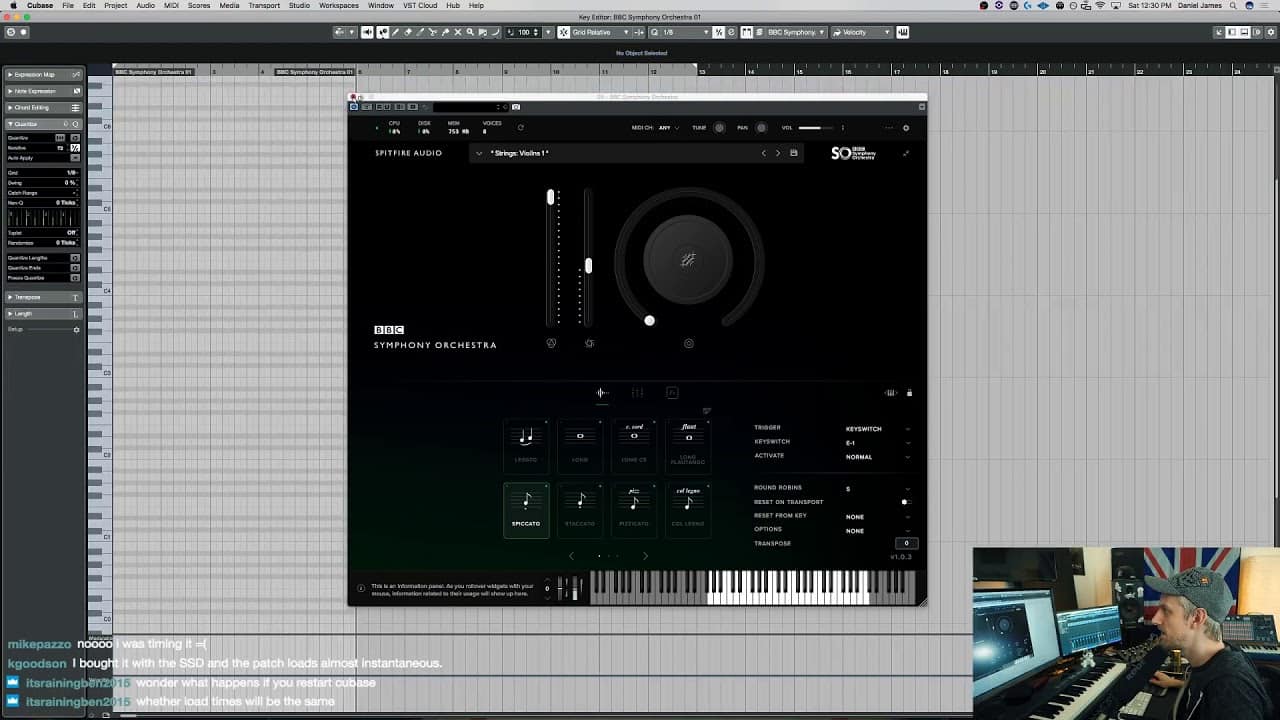Click the Transpose value field
1280x720 pixels.
(x=906, y=543)
